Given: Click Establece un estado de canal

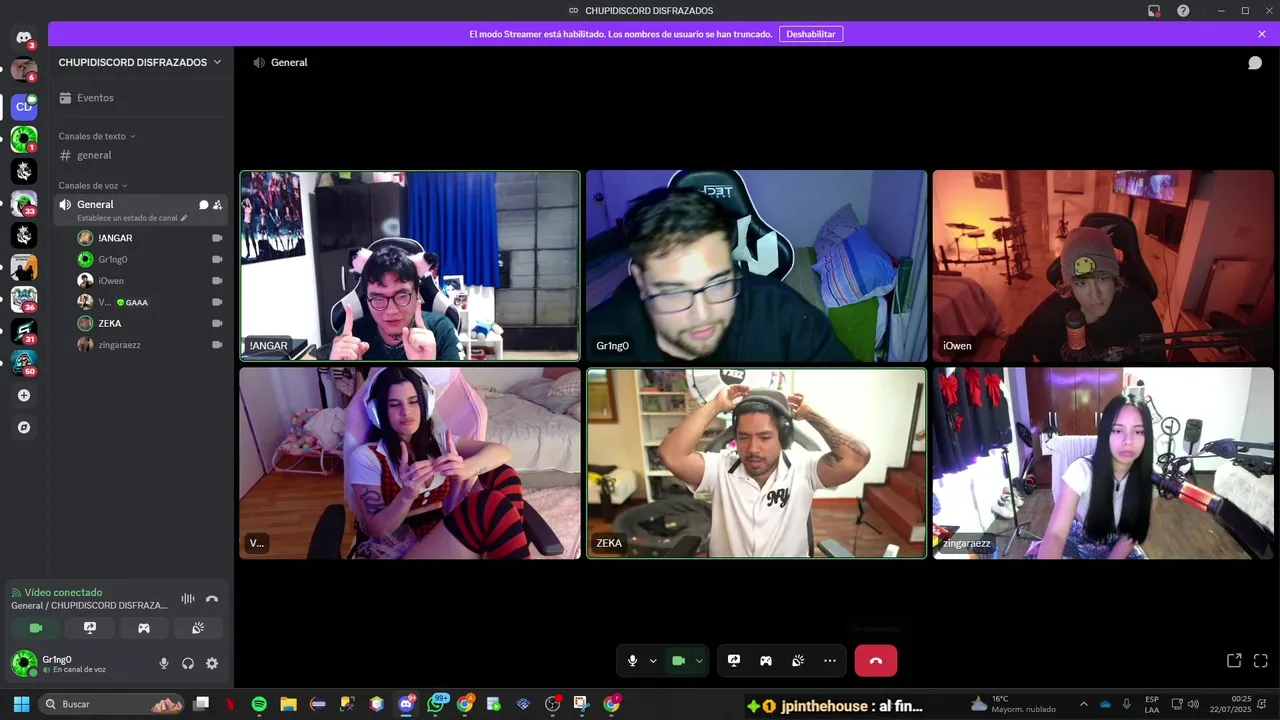Looking at the screenshot, I should click(x=127, y=218).
